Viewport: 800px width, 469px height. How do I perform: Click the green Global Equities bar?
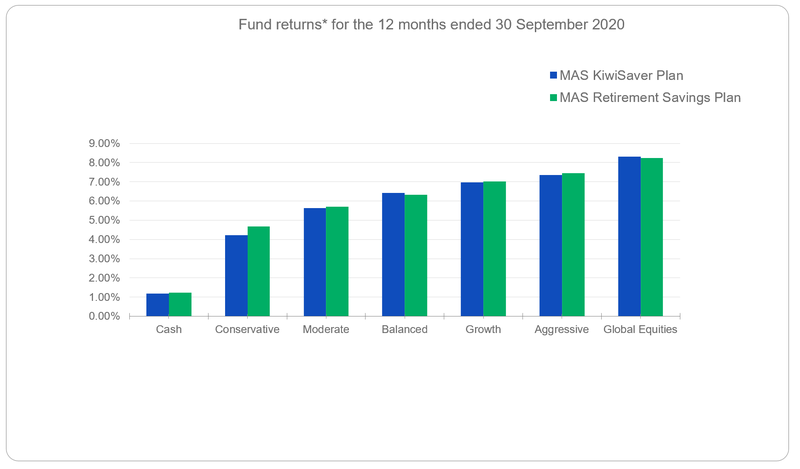tap(652, 237)
